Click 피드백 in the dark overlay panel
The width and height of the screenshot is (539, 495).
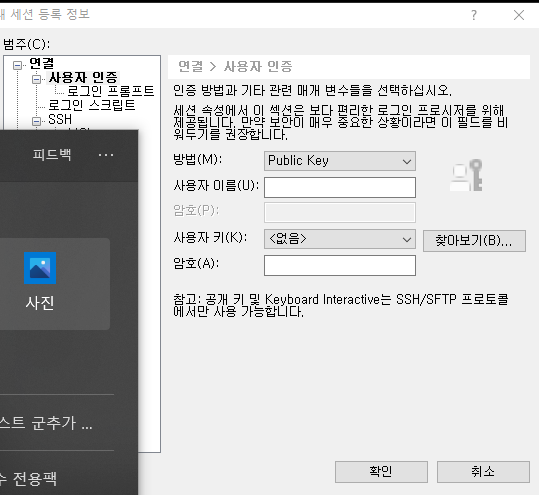52,155
